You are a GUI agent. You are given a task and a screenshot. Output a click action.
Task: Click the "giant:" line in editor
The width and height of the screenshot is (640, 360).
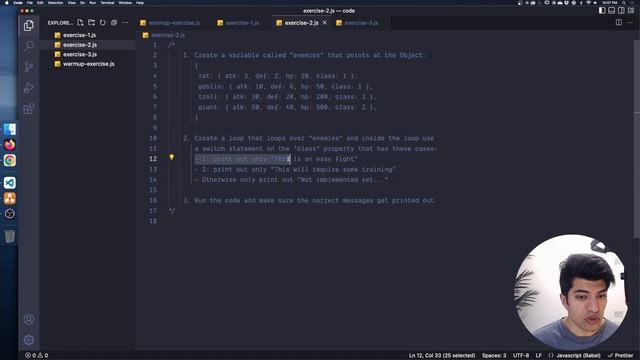pyautogui.click(x=287, y=107)
